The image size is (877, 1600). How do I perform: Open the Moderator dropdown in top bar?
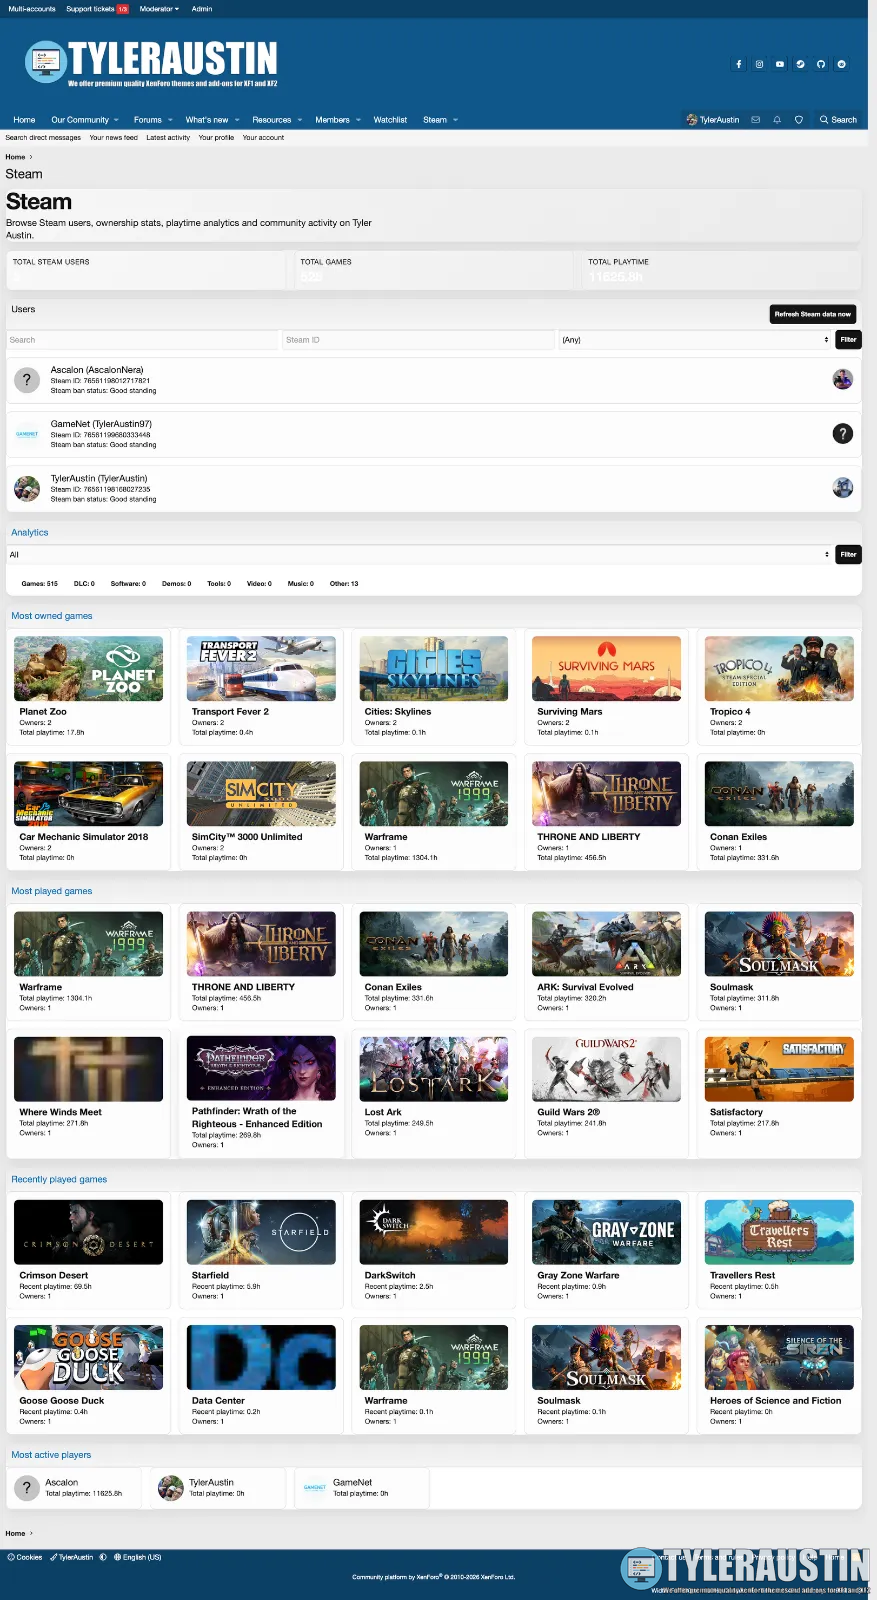pos(159,9)
